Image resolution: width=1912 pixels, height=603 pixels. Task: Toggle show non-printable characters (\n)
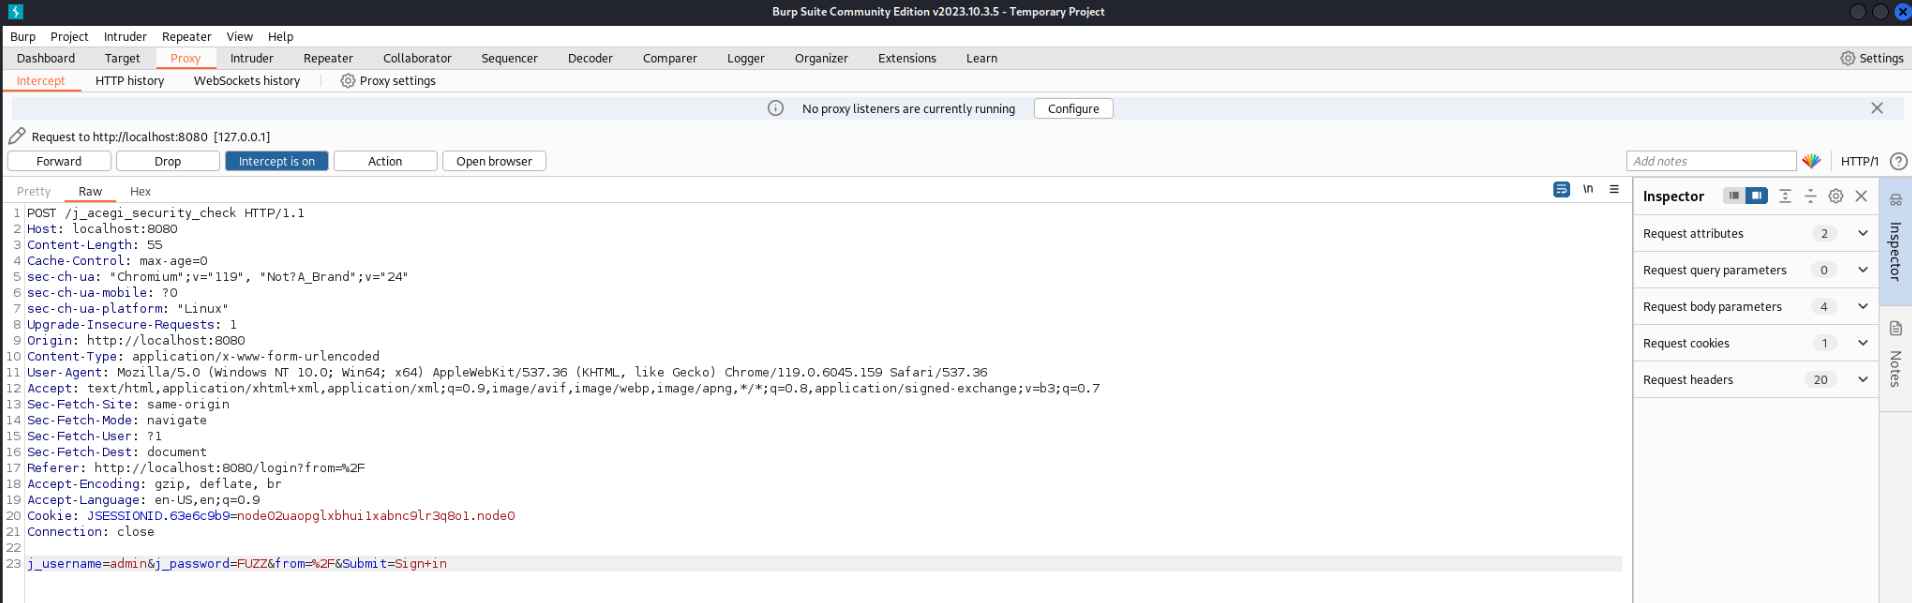pos(1588,189)
